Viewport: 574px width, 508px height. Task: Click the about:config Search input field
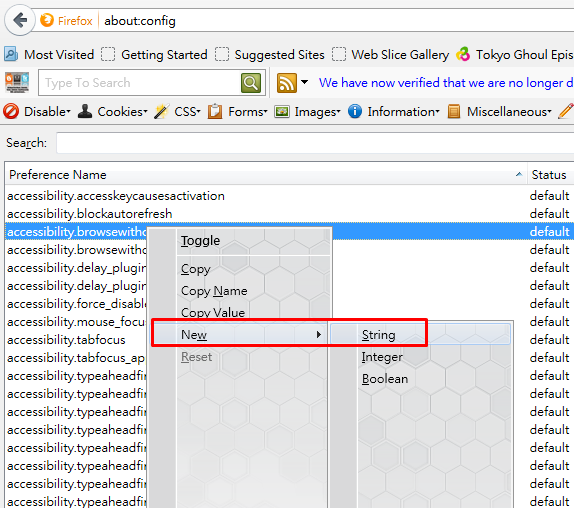315,143
